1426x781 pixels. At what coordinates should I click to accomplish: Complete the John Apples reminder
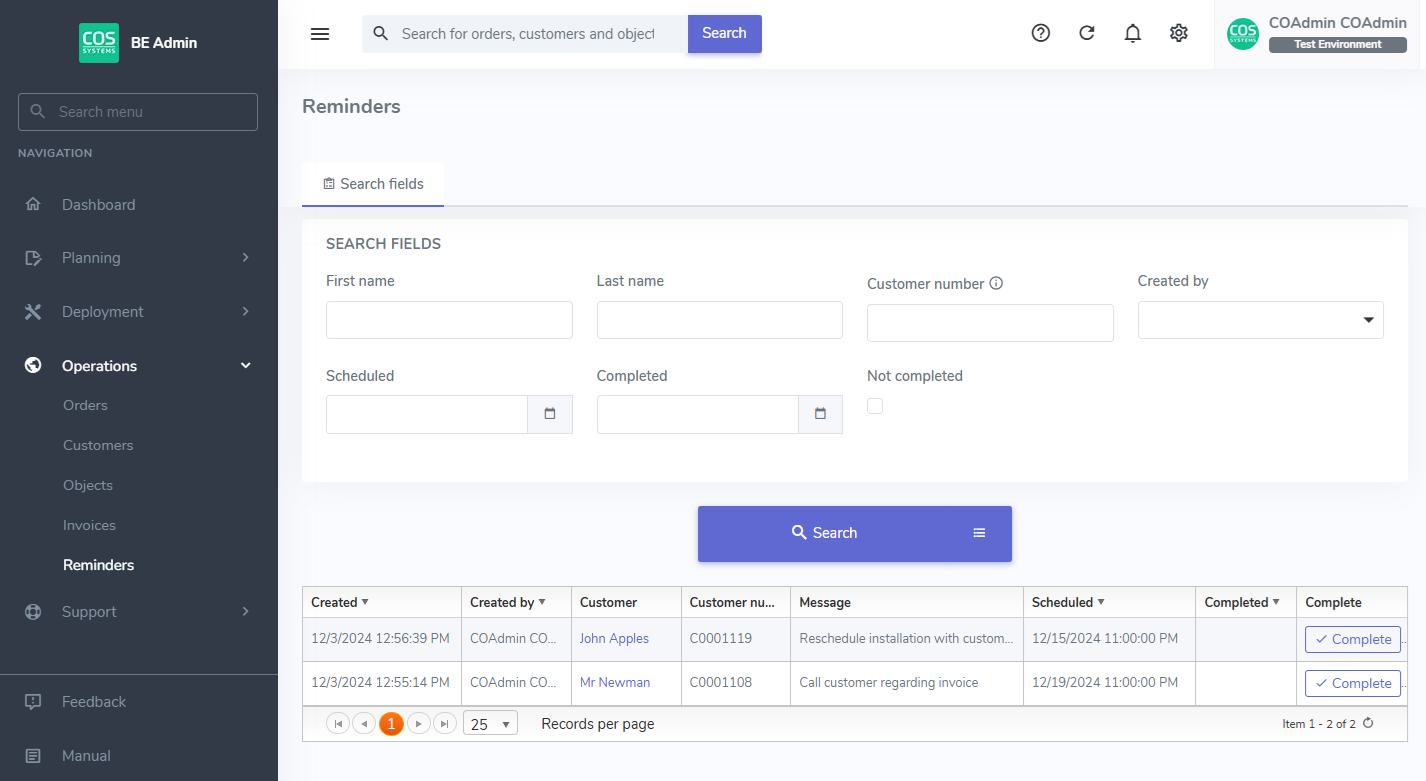point(1353,639)
